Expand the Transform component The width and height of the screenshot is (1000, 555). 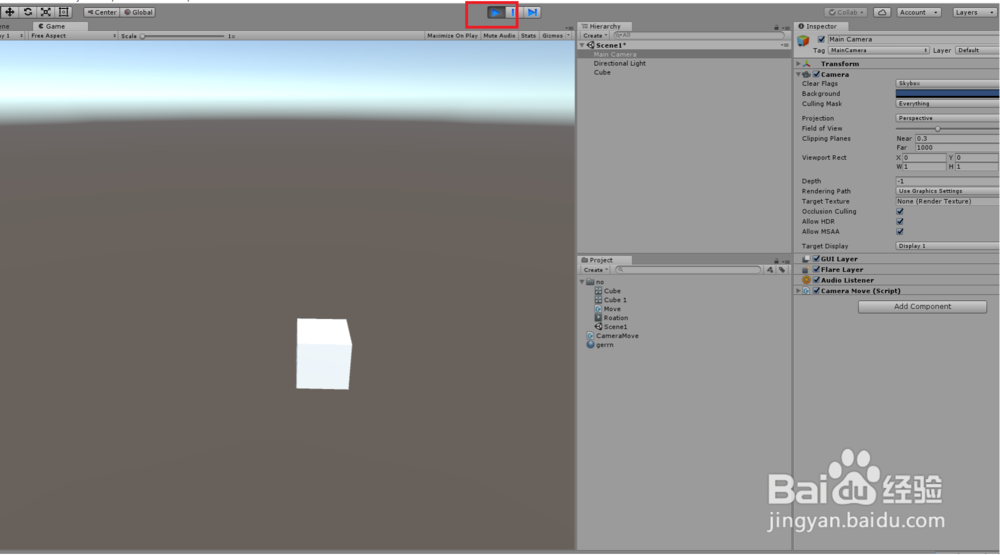coord(798,64)
